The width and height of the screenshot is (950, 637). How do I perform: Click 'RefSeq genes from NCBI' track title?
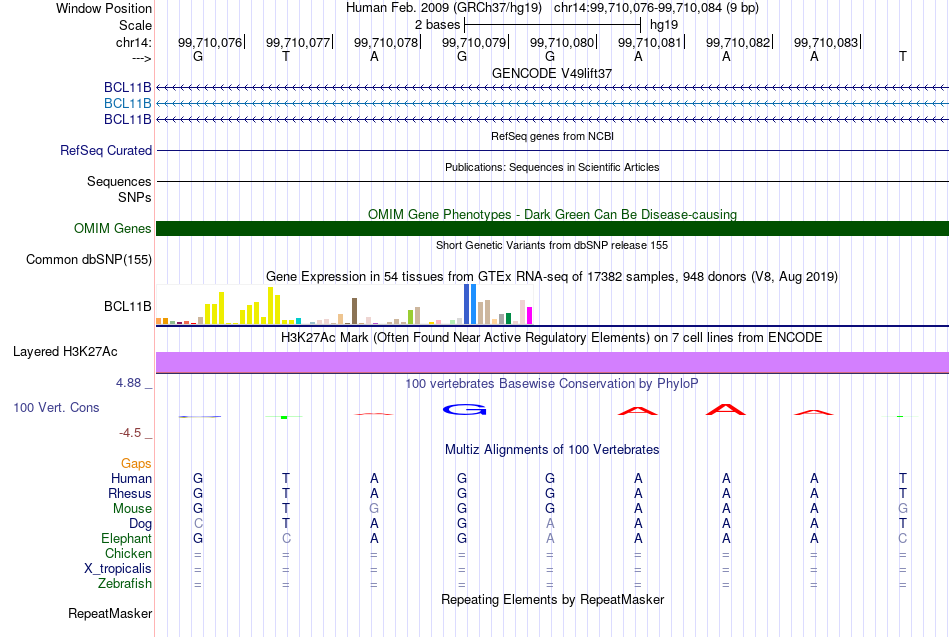pyautogui.click(x=552, y=136)
